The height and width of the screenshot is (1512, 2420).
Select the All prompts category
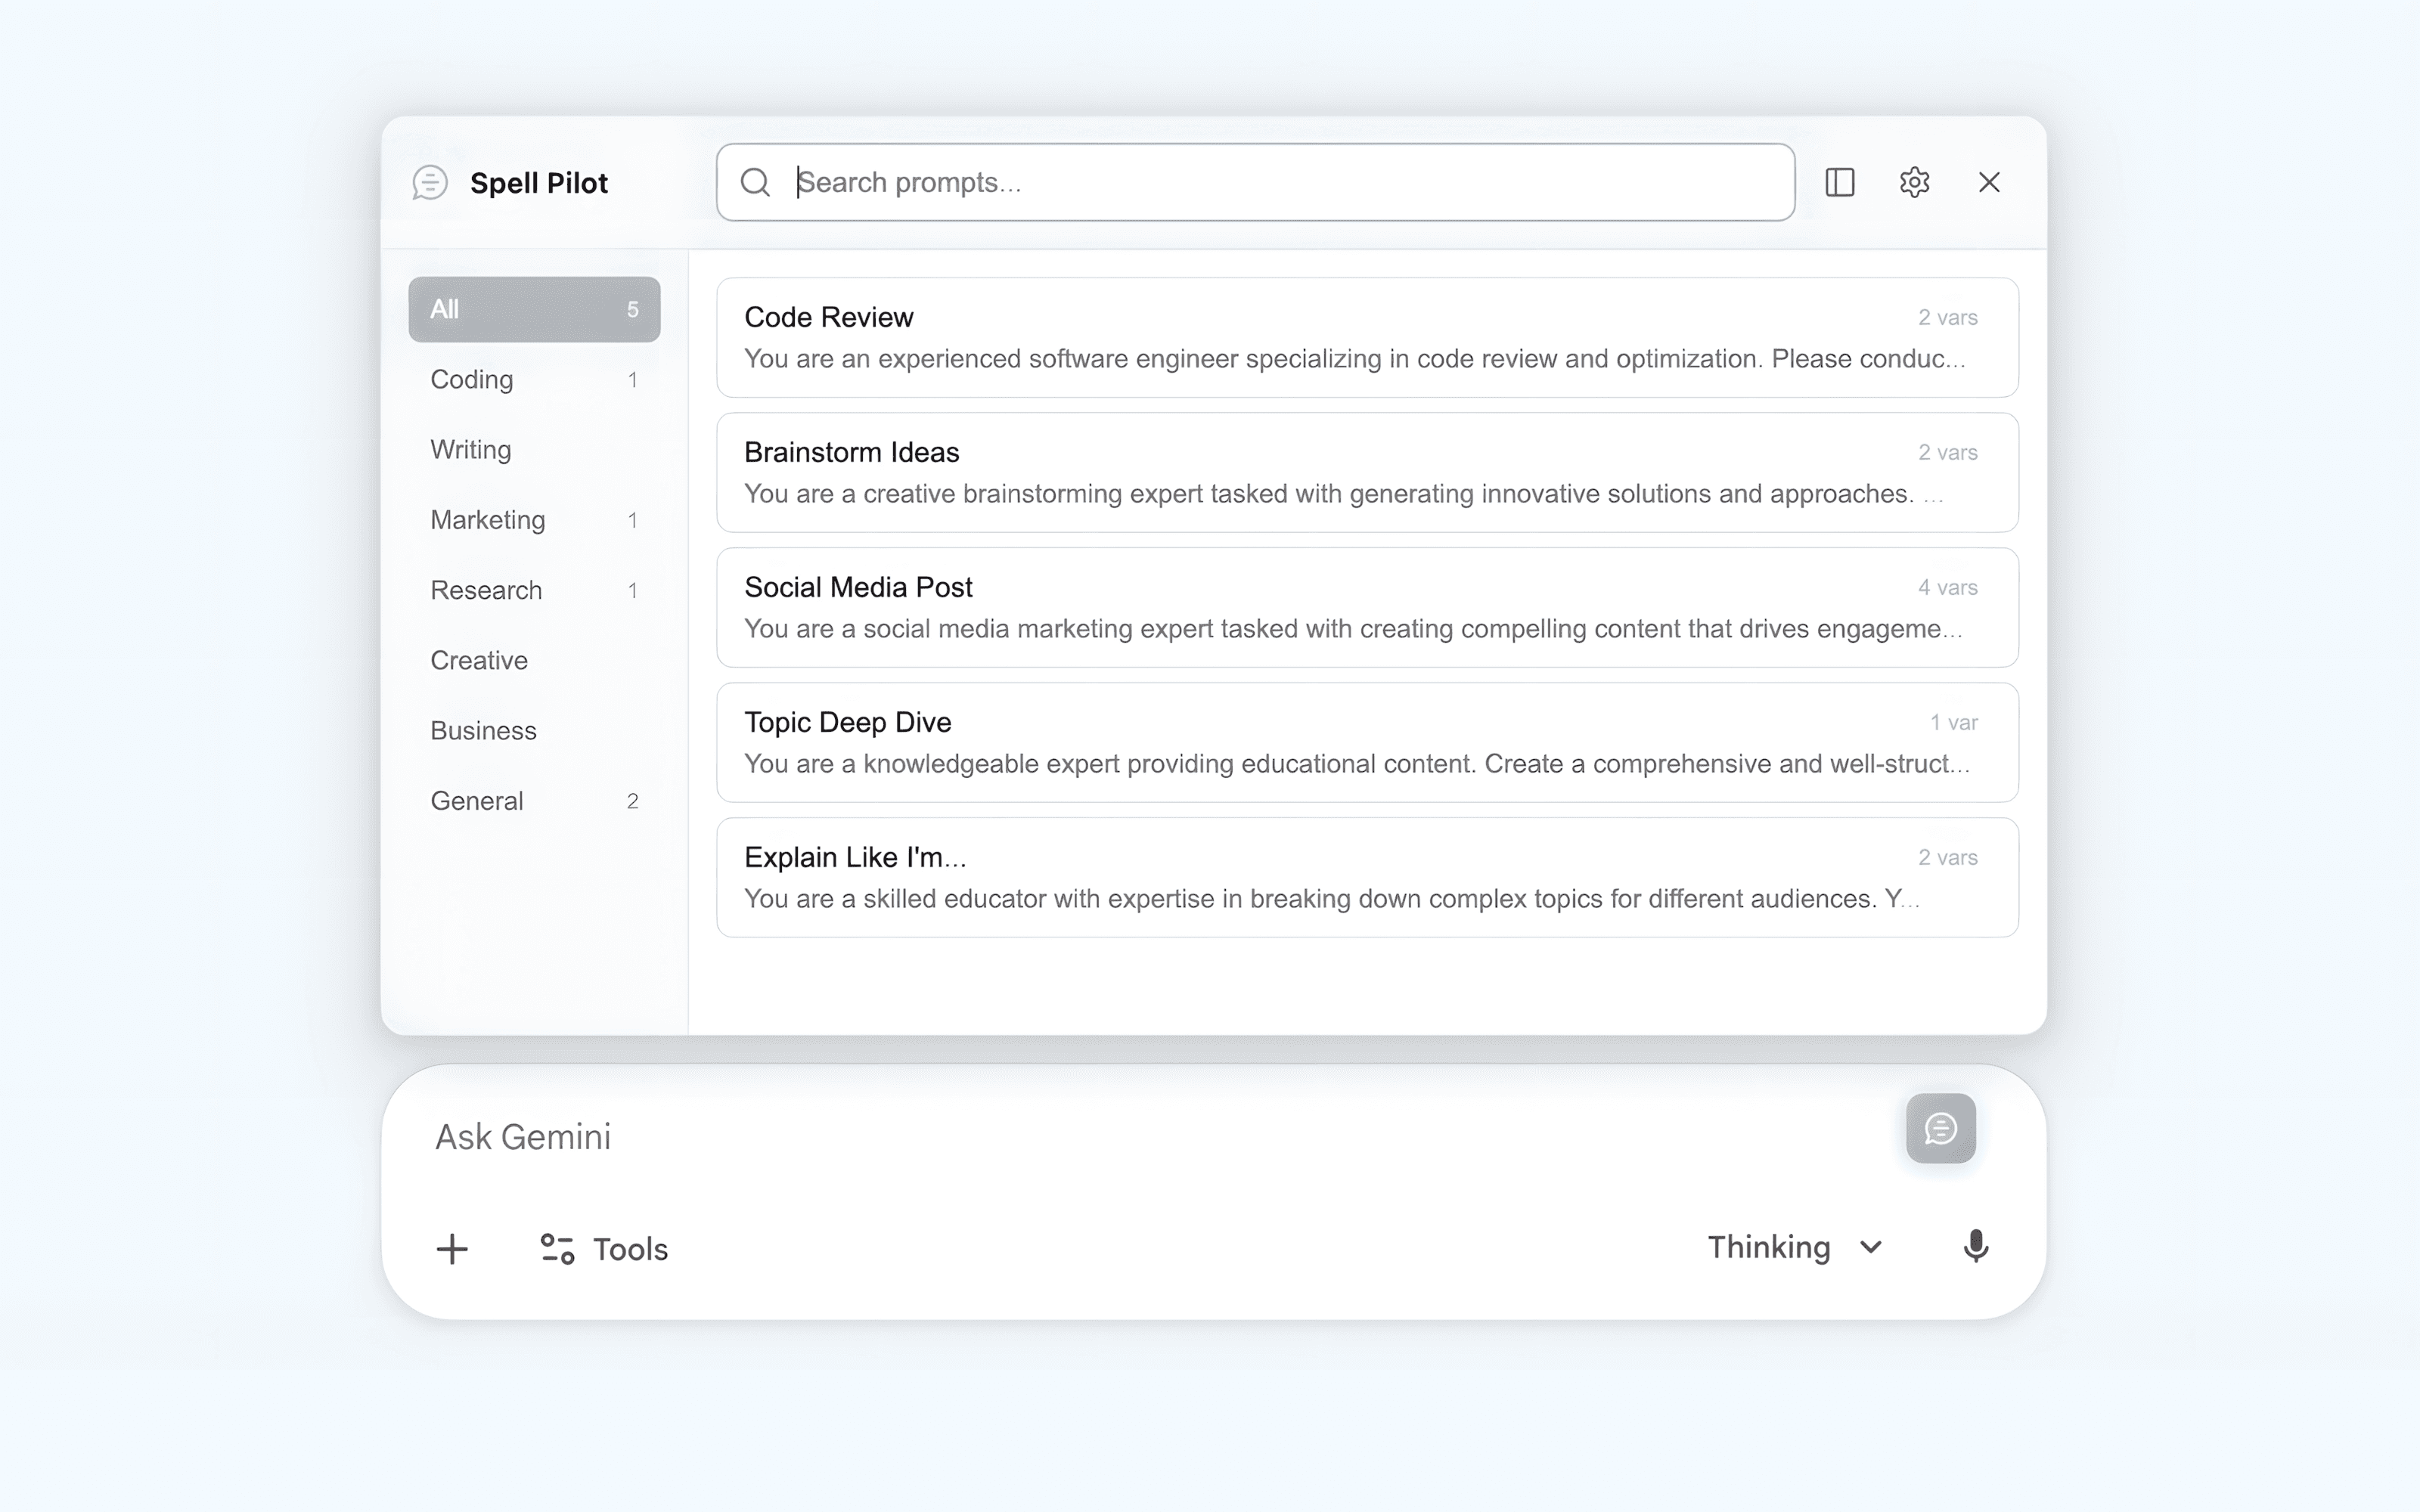pyautogui.click(x=533, y=310)
